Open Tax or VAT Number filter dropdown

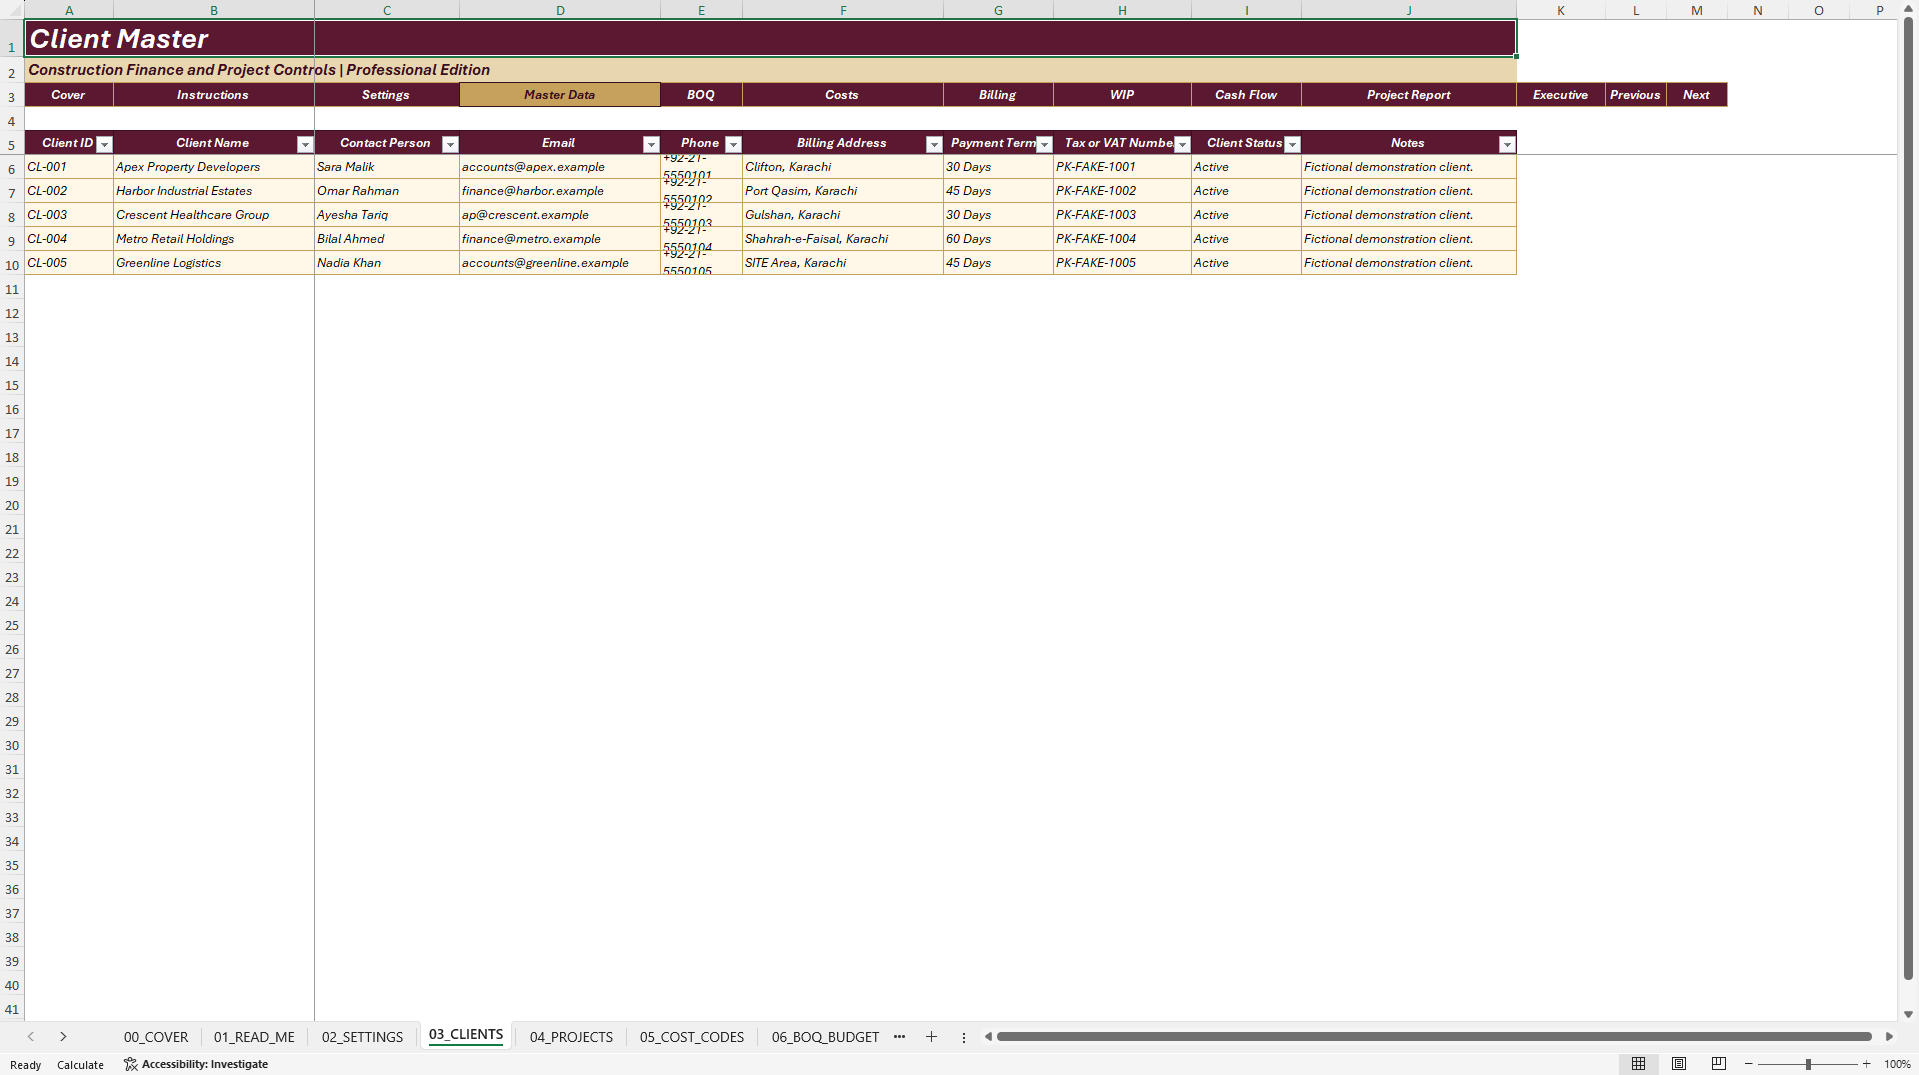pyautogui.click(x=1182, y=144)
